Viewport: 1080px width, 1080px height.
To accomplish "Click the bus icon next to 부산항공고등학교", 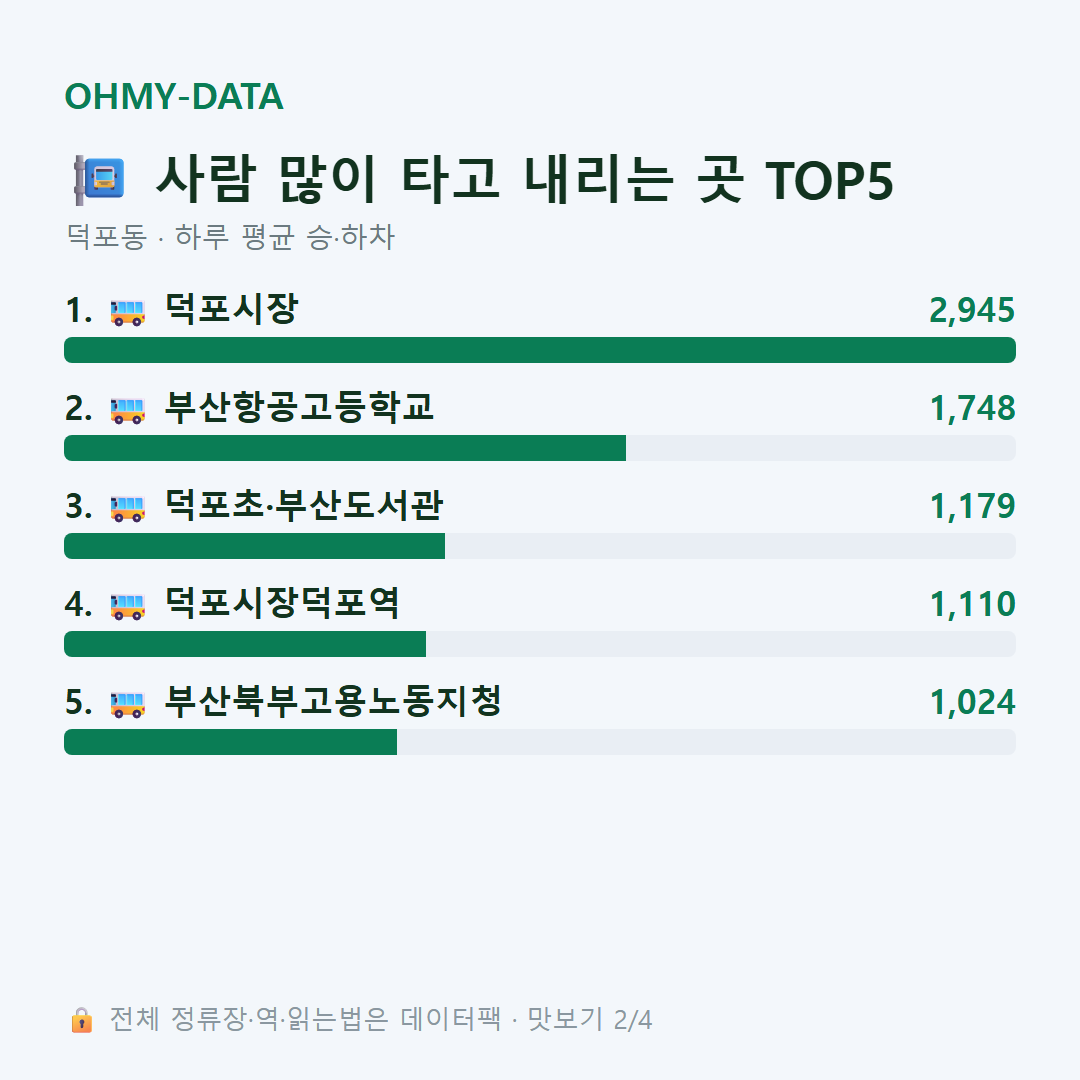I will click(128, 410).
